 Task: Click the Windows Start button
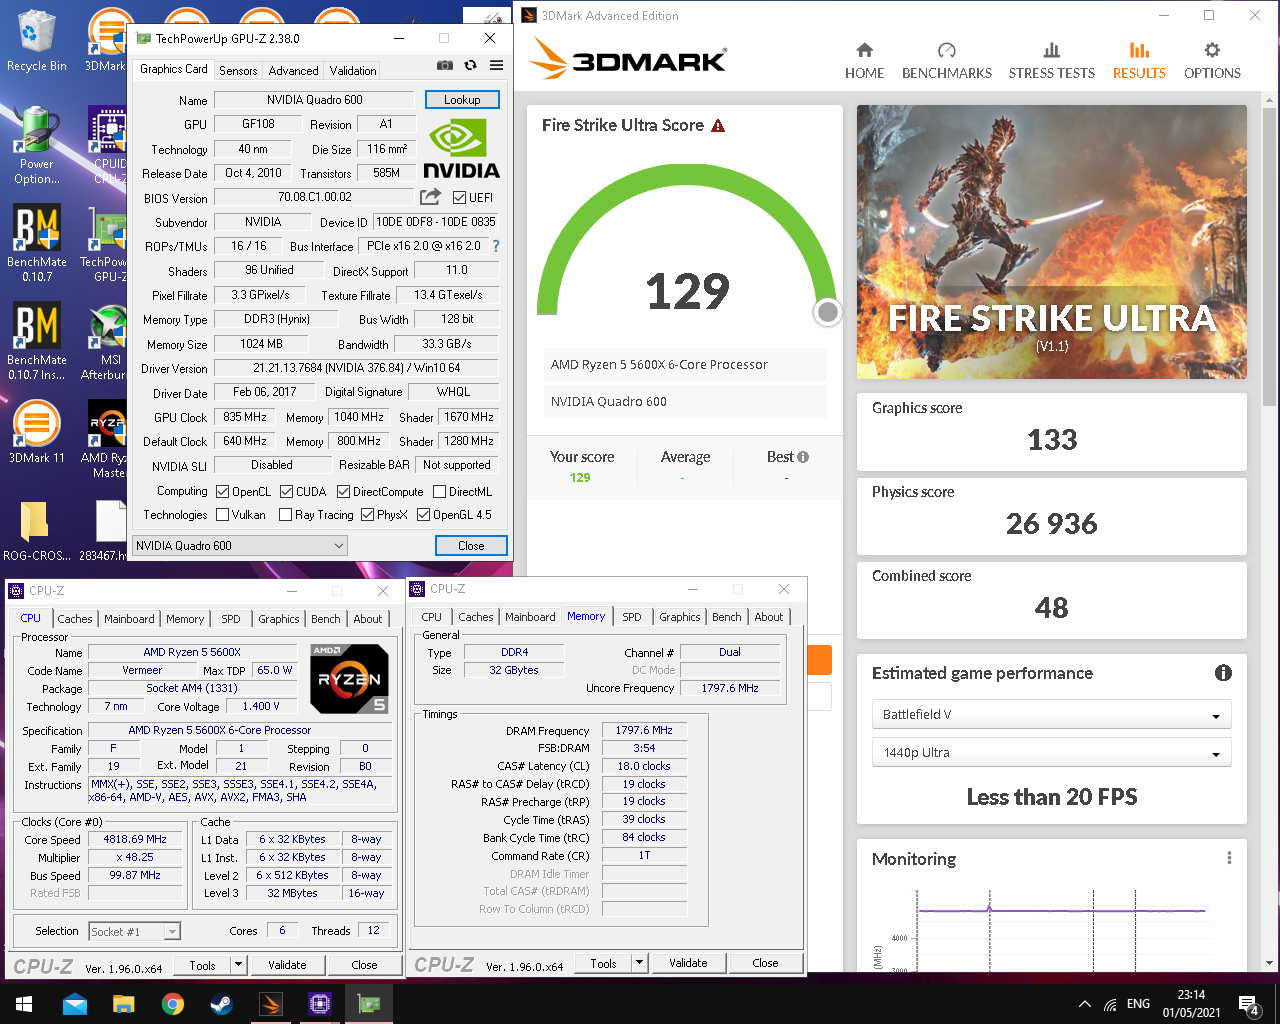pyautogui.click(x=24, y=1004)
